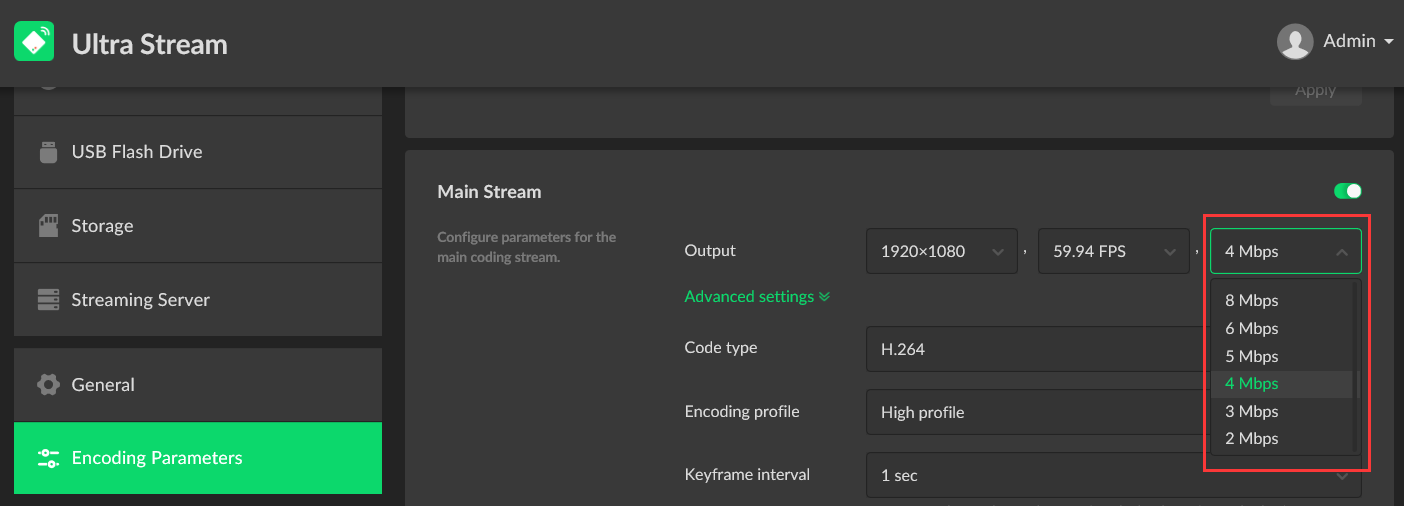Choose highlighted 4 Mbps list option

pyautogui.click(x=1282, y=384)
